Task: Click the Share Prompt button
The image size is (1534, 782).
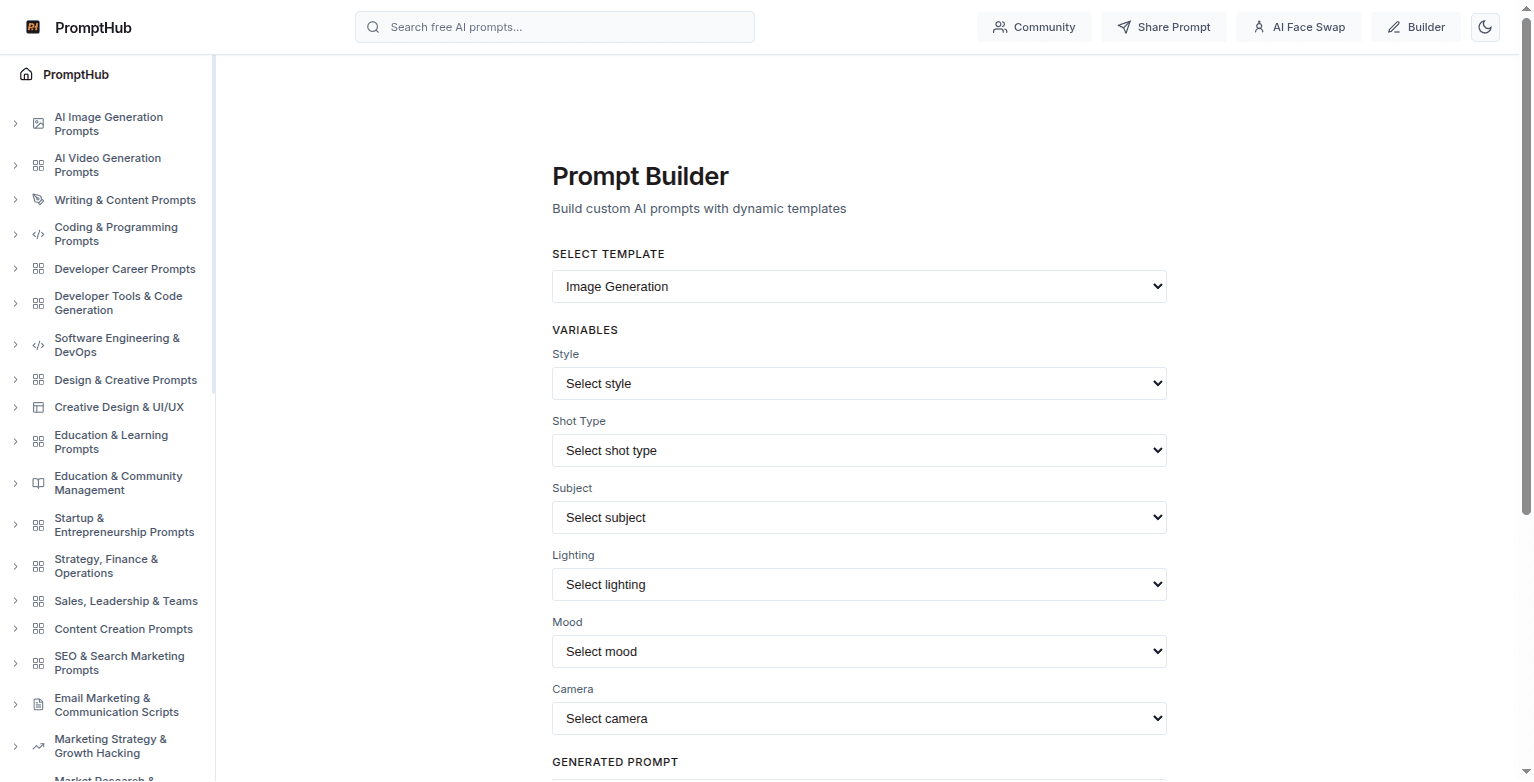Action: 1164,27
